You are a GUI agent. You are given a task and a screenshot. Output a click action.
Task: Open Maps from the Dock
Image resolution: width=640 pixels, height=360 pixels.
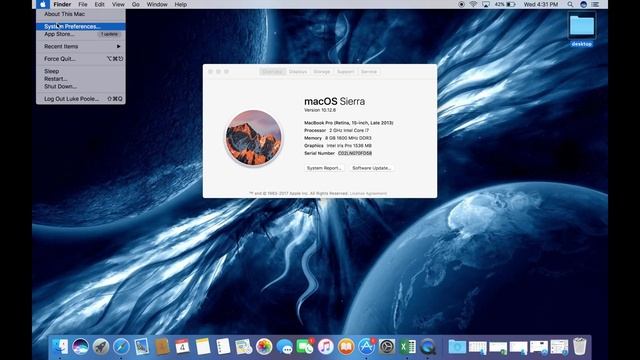point(244,347)
